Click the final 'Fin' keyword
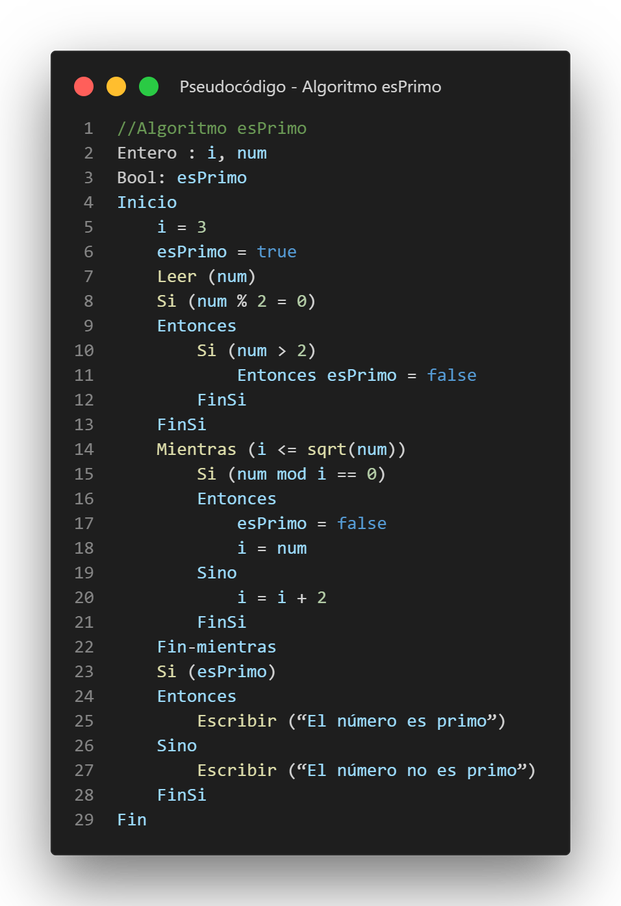 point(131,820)
